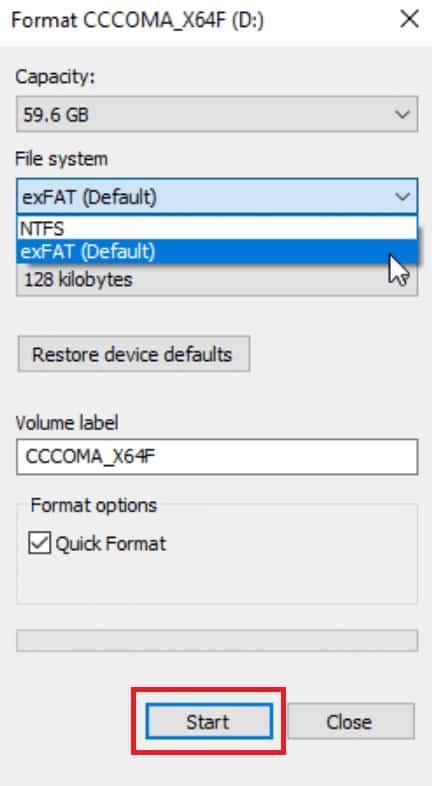Start formatting the drive
The width and height of the screenshot is (432, 786).
[209, 721]
